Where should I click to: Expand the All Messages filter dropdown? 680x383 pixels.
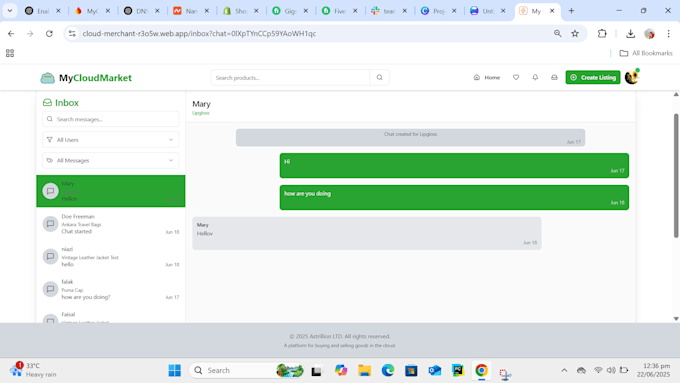(x=111, y=160)
